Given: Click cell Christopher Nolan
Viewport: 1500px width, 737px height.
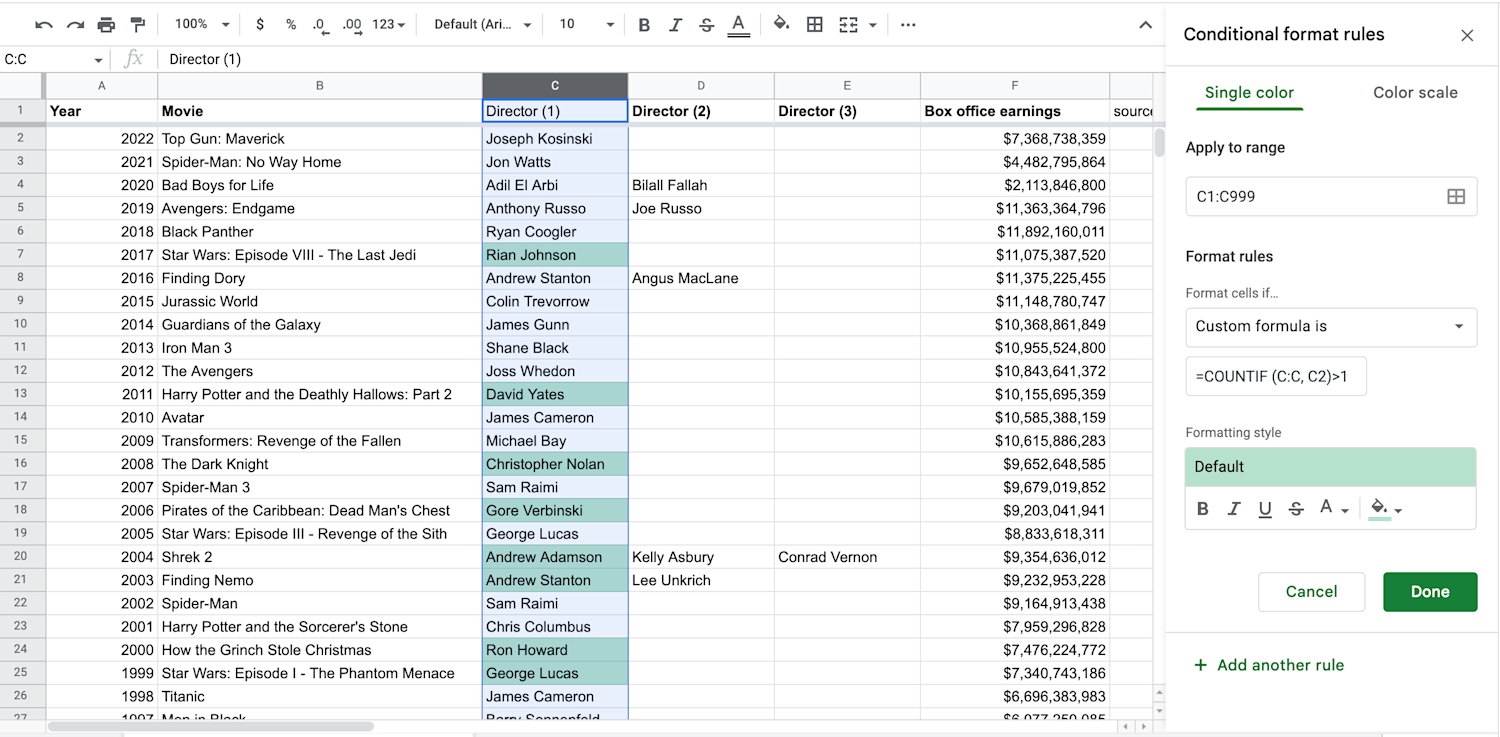Looking at the screenshot, I should pos(555,464).
